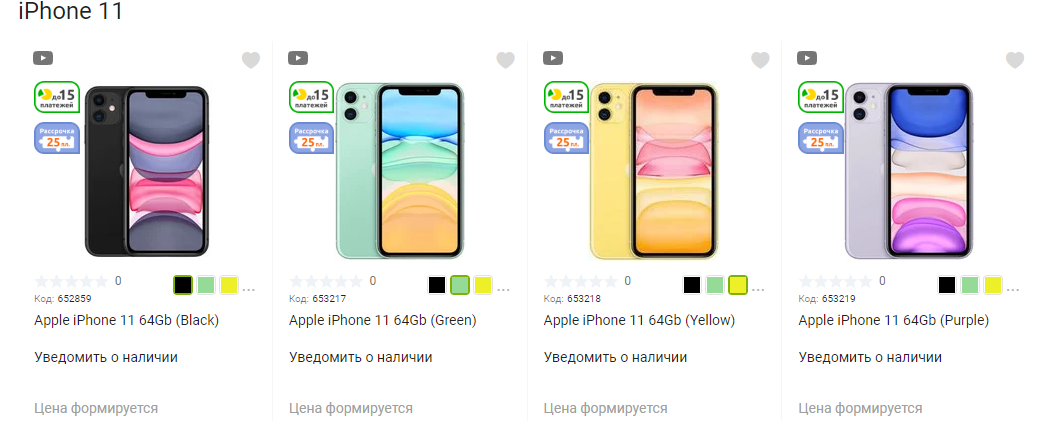Image resolution: width=1042 pixels, height=421 pixels.
Task: Play video for iPhone 11 Green
Action: (x=298, y=58)
